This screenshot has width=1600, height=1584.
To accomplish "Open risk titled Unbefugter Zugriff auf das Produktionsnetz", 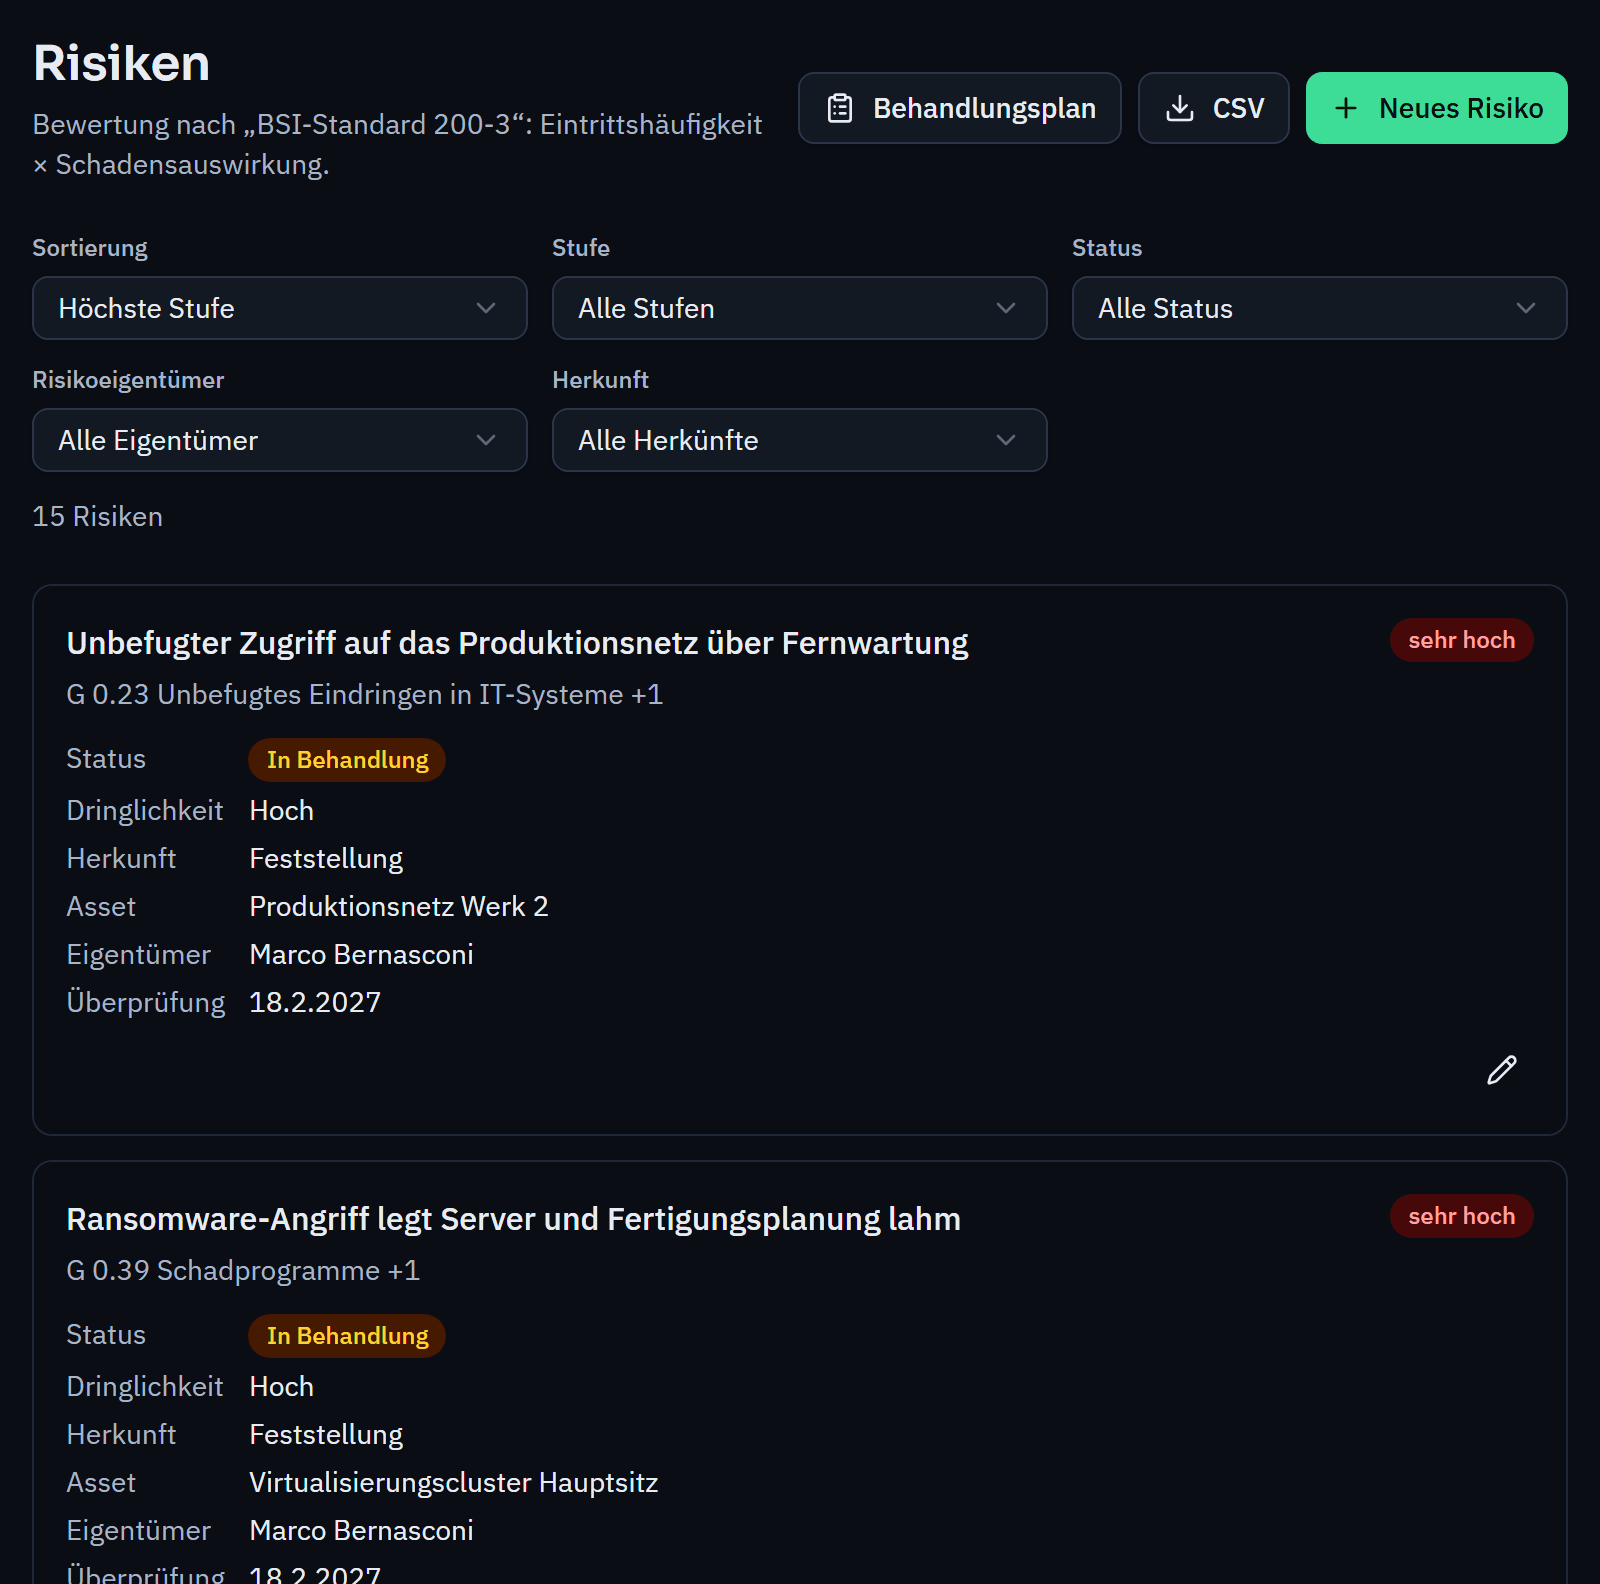I will click(x=517, y=643).
